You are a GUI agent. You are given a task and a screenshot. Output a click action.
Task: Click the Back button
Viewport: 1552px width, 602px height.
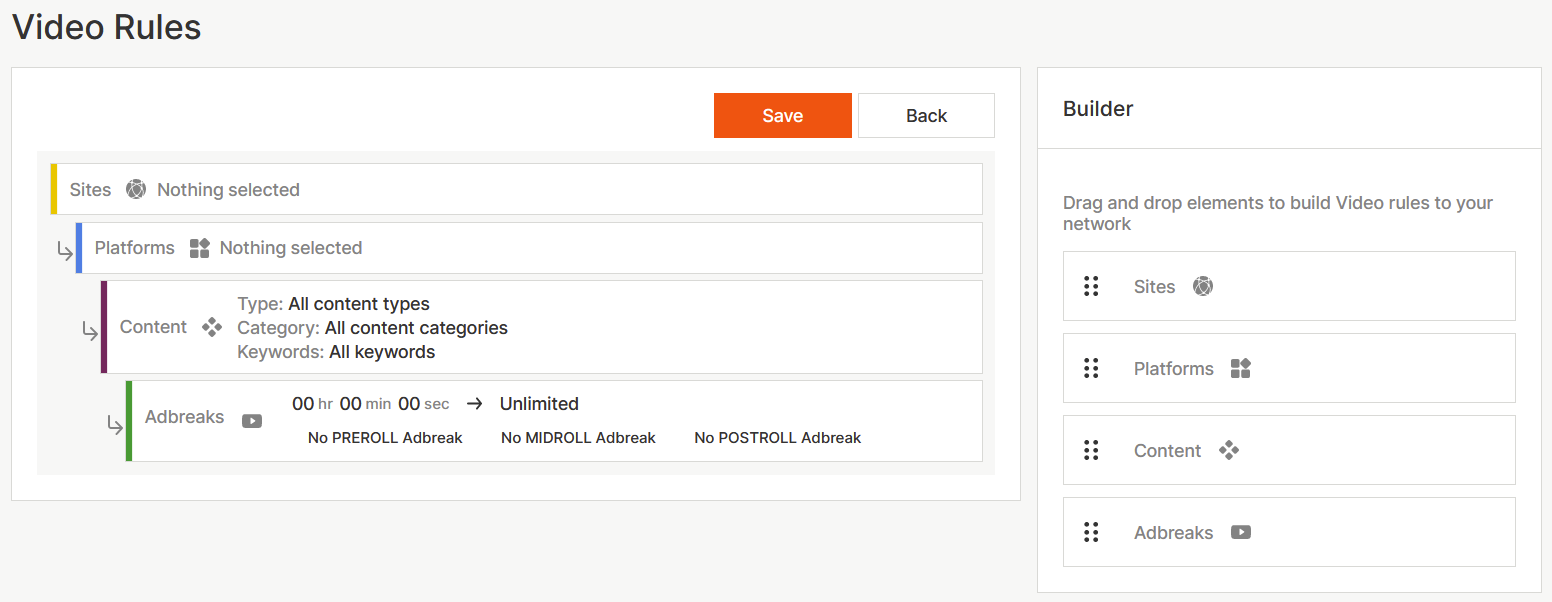pyautogui.click(x=926, y=116)
